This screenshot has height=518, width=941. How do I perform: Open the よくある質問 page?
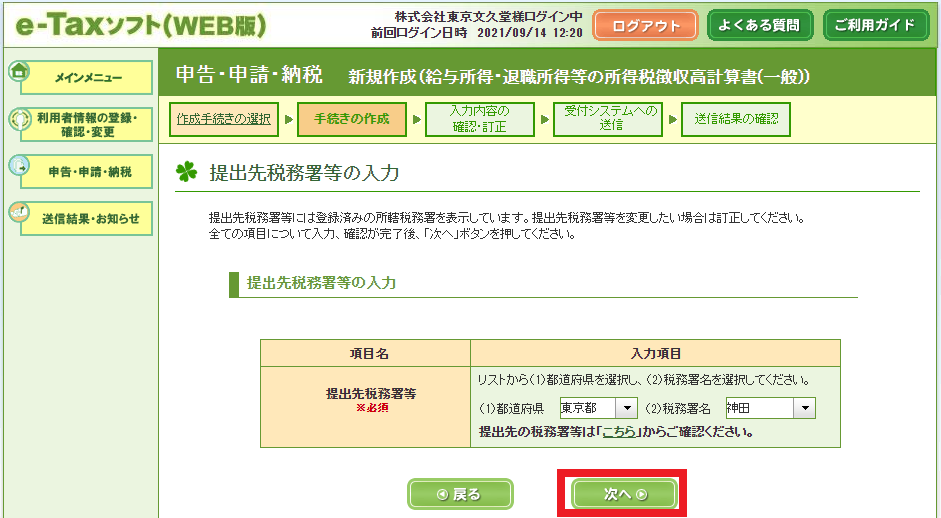click(x=760, y=25)
